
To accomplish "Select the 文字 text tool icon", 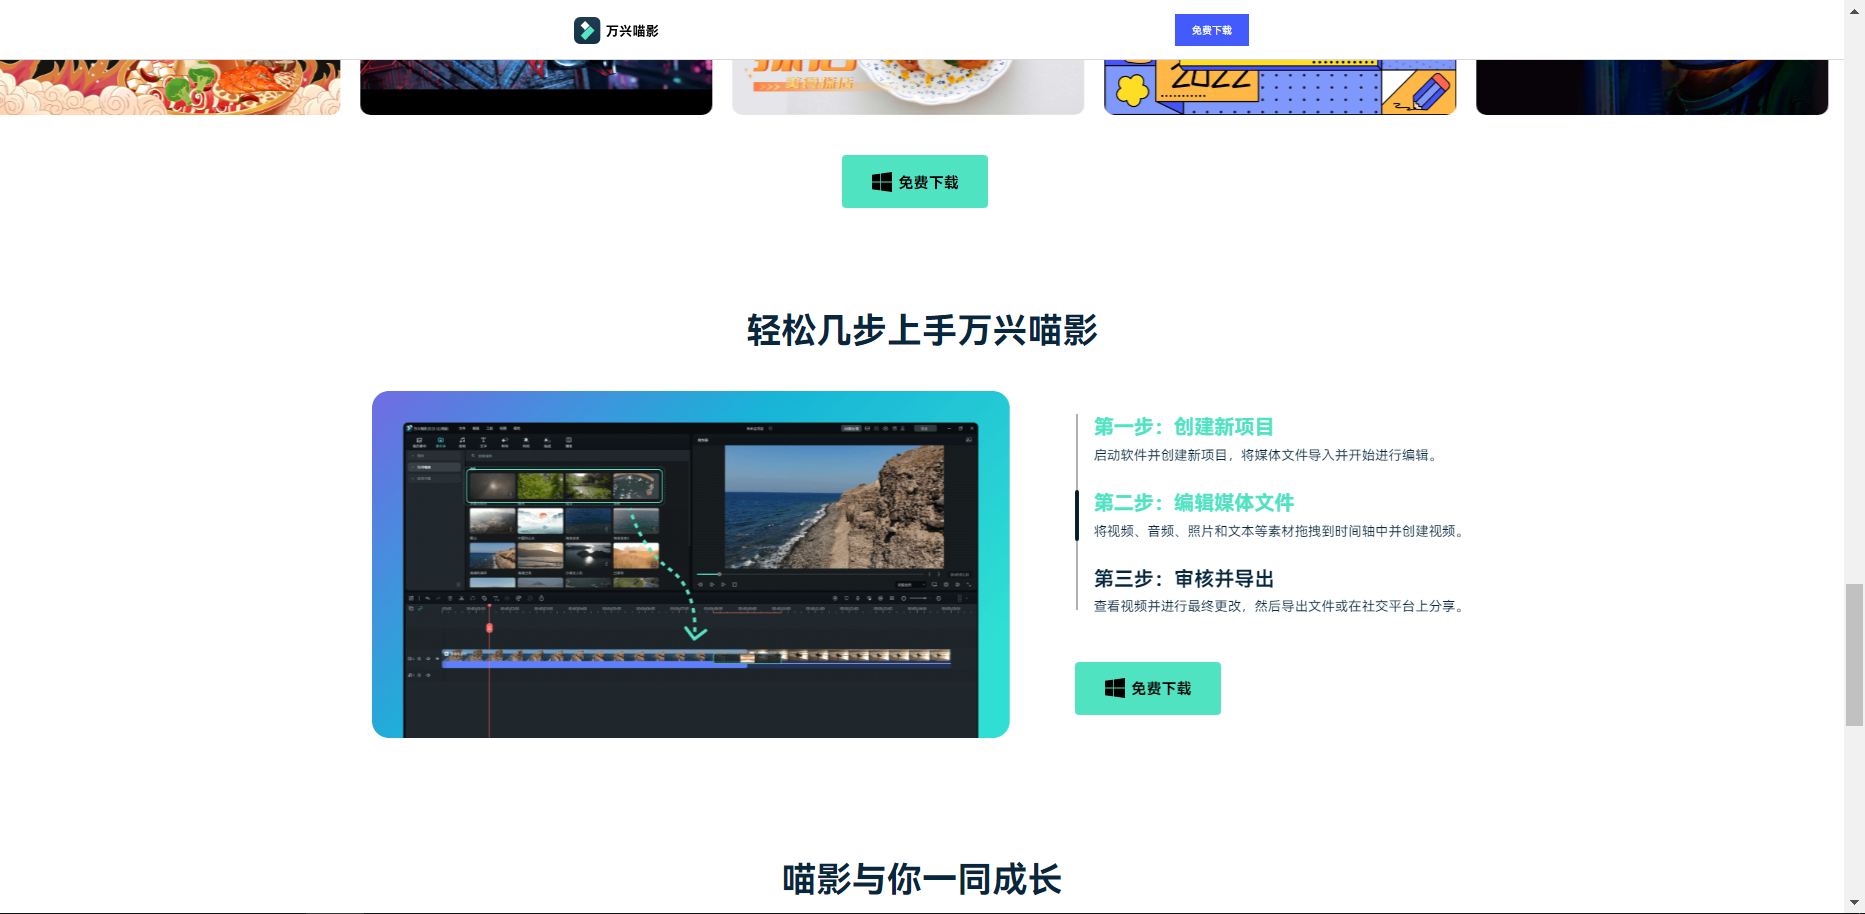I will click(x=483, y=440).
